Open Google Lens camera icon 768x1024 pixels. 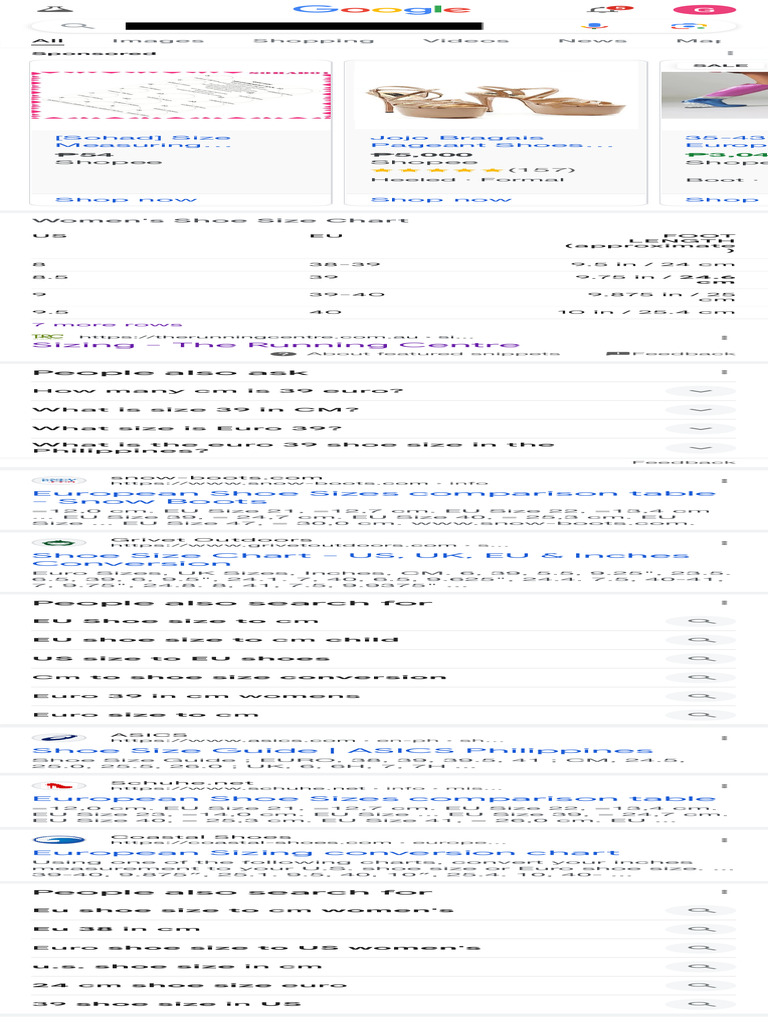pos(689,26)
